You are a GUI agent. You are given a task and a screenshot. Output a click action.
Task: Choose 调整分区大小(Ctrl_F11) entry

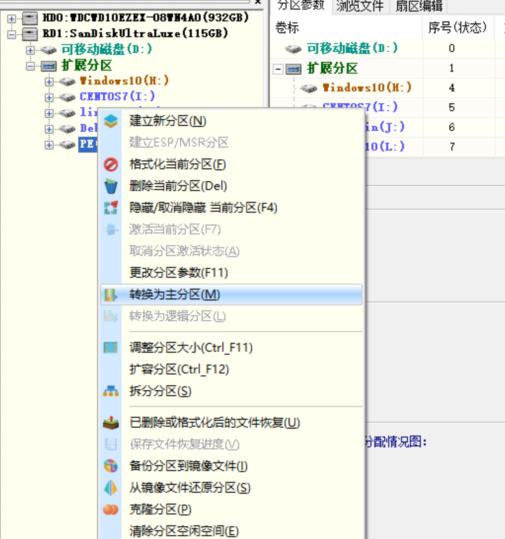[x=231, y=348]
